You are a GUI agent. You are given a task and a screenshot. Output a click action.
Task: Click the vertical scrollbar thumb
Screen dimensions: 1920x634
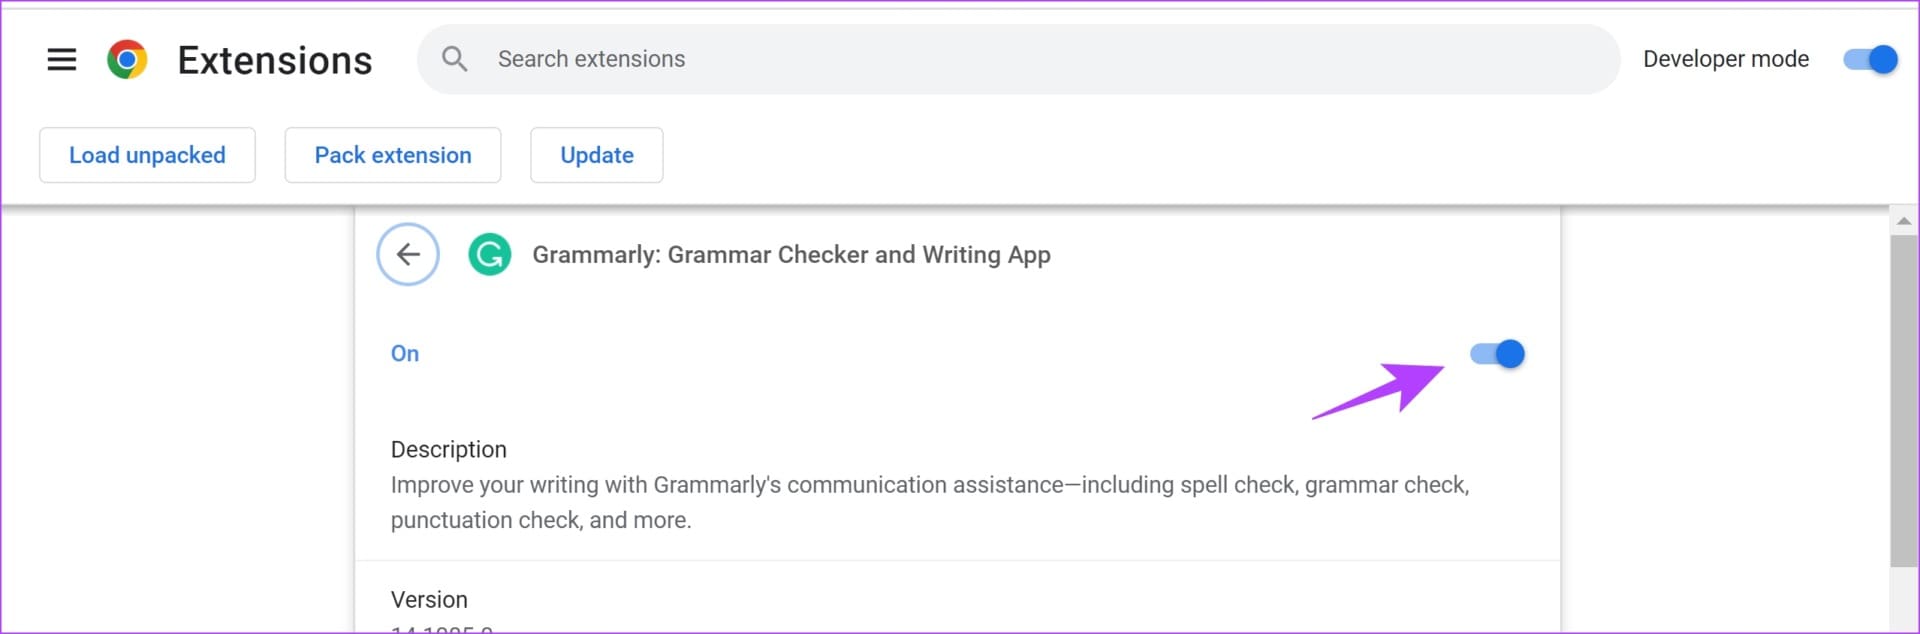point(1903,402)
